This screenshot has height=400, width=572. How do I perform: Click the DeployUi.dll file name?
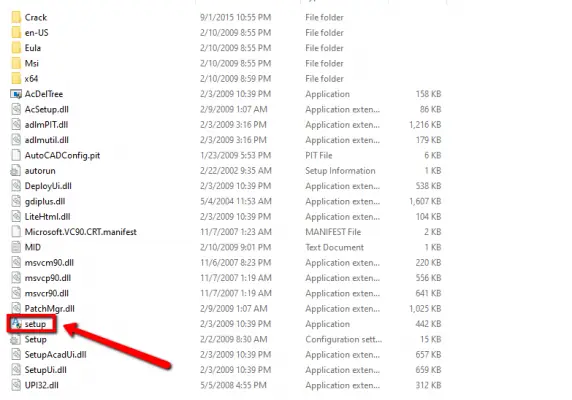tap(48, 186)
